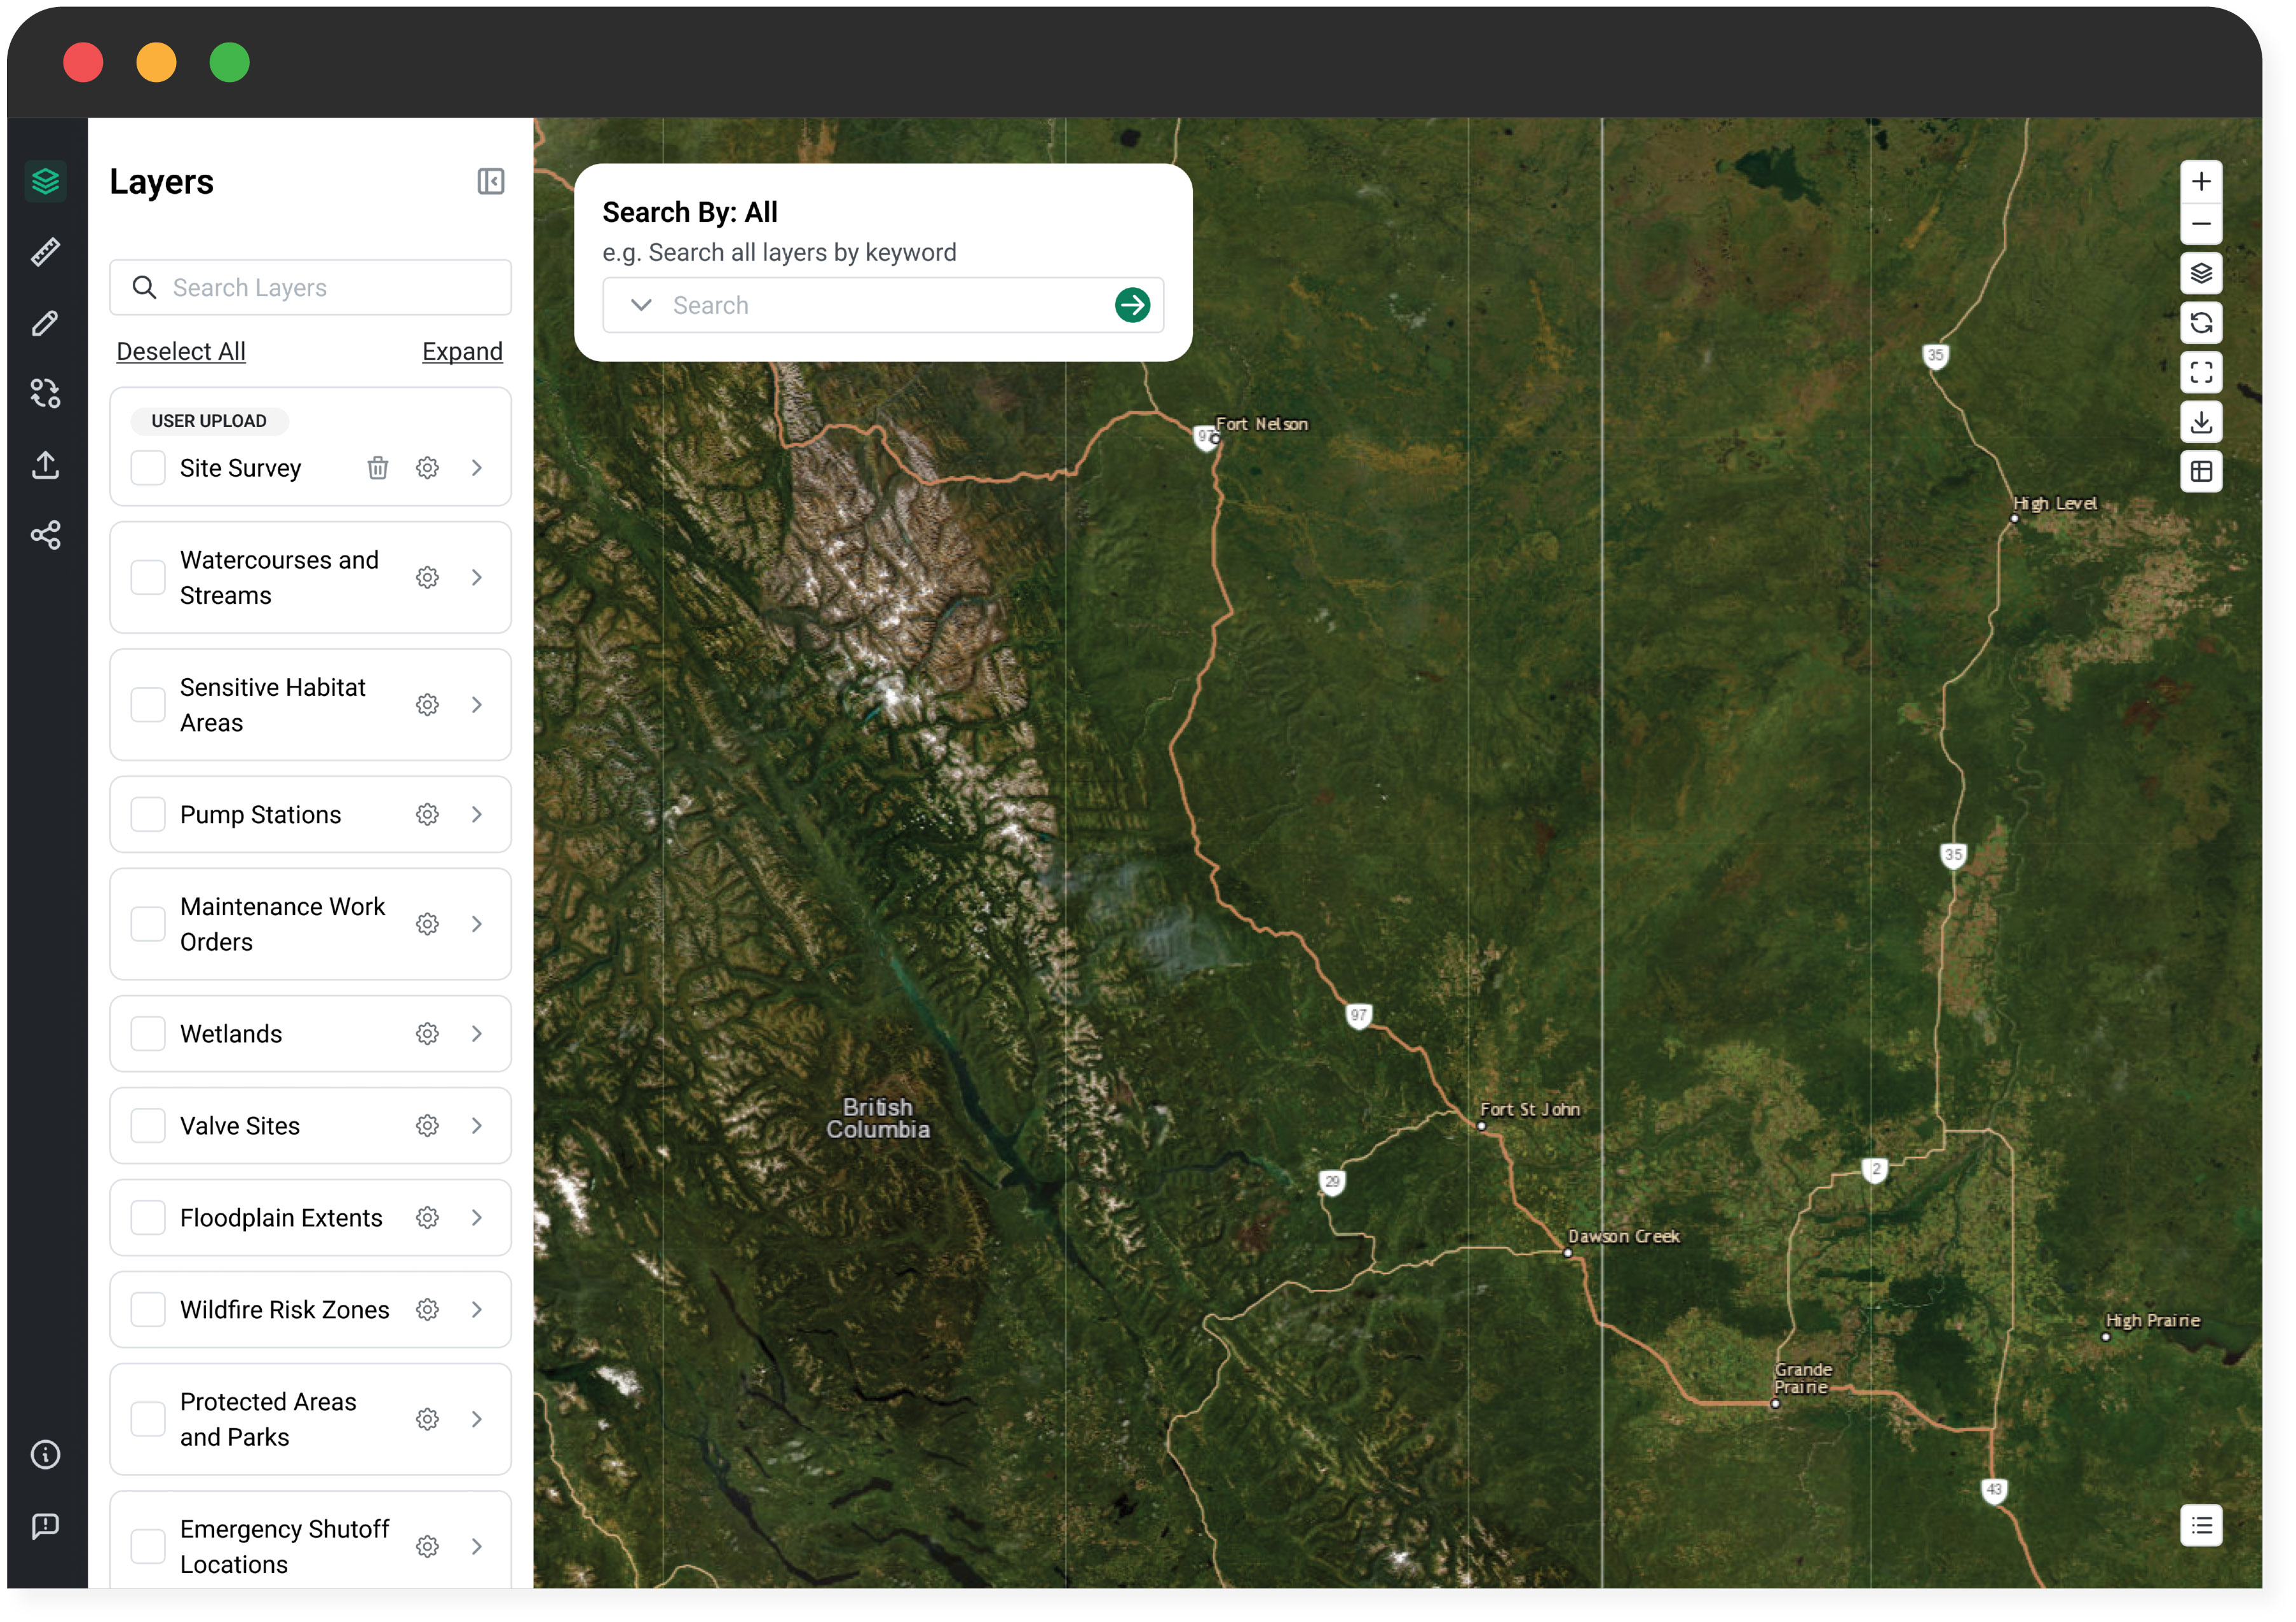Submit the search with green arrow
Image resolution: width=2296 pixels, height=1622 pixels.
coord(1134,305)
